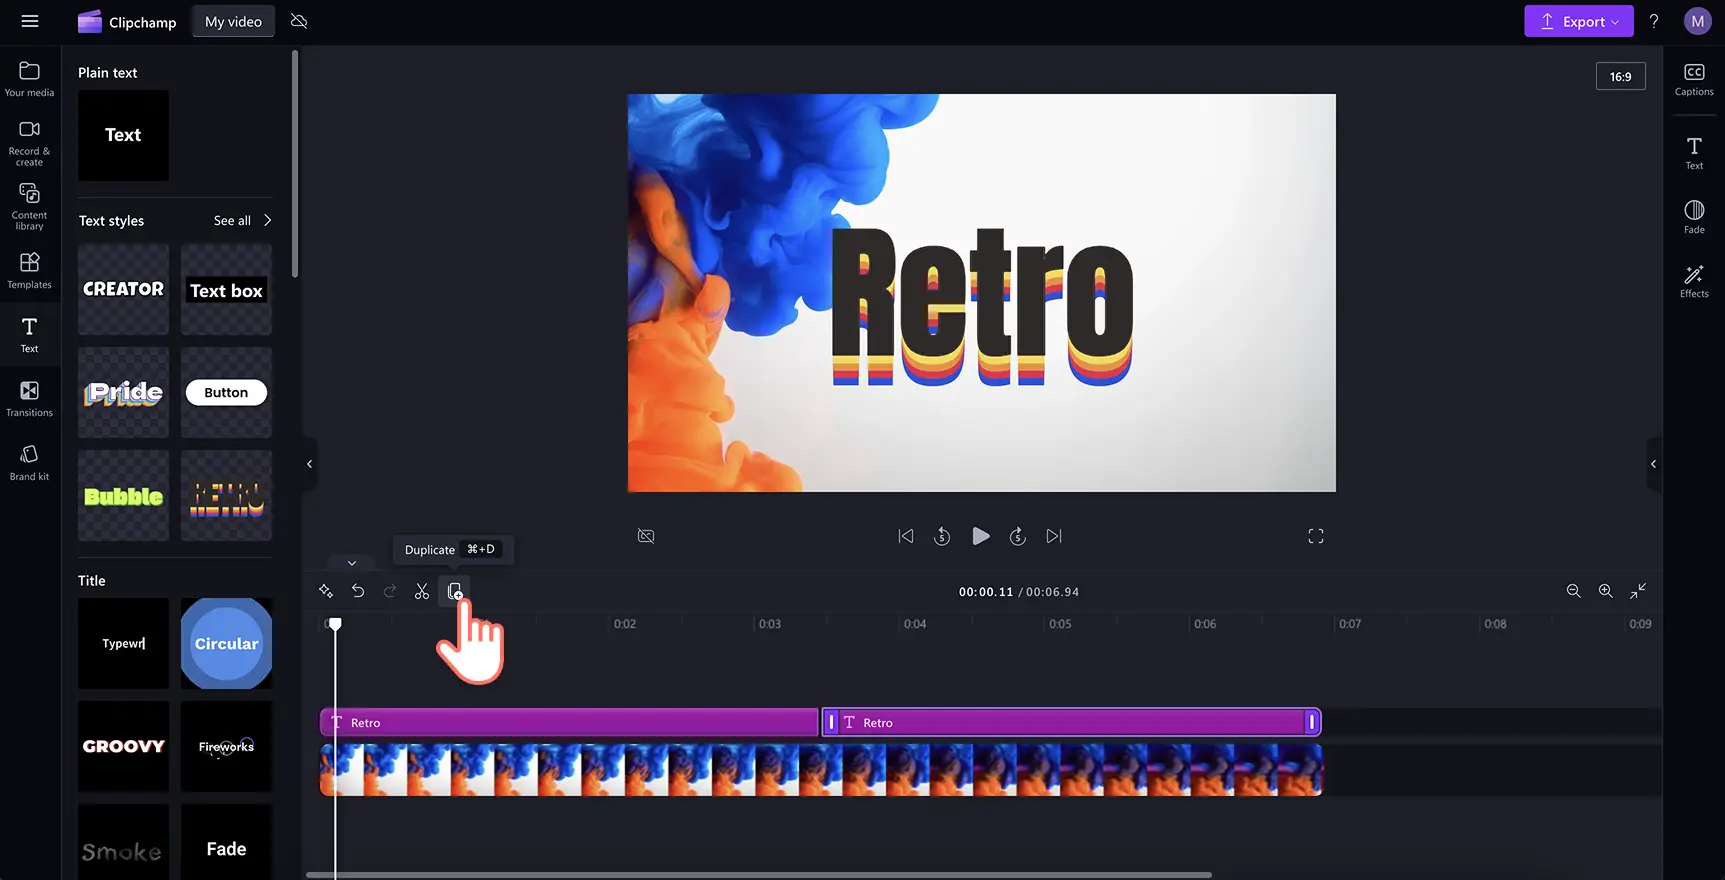This screenshot has height=880, width=1725.
Task: Open Content library tab
Action: (30, 207)
